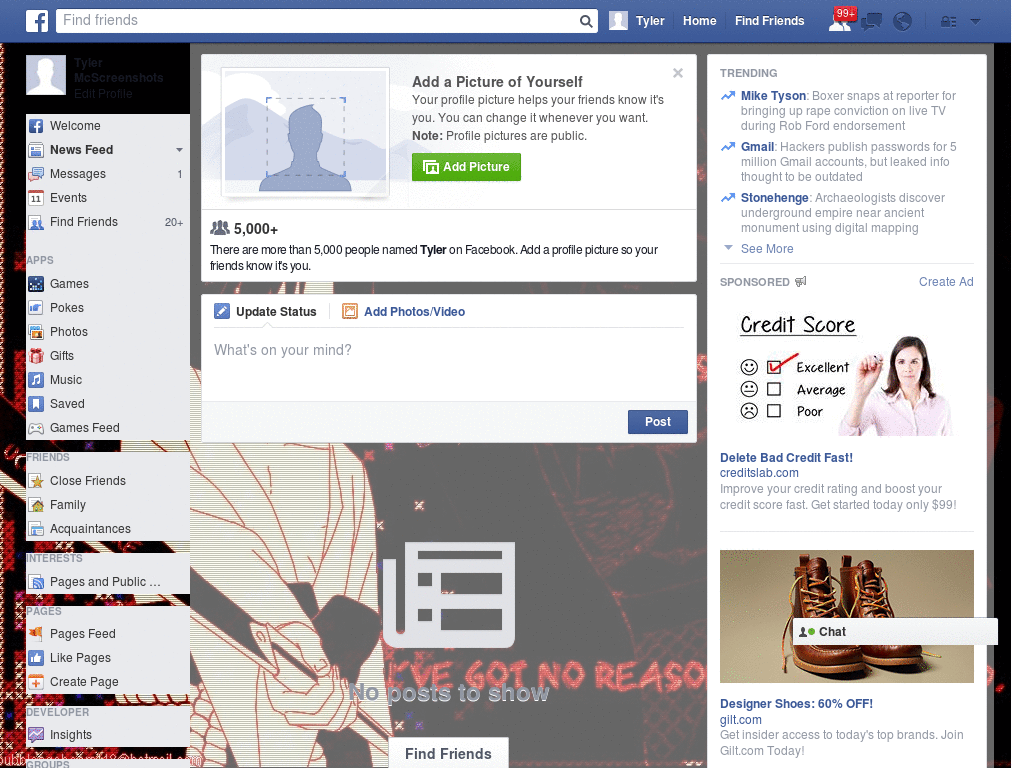Image resolution: width=1024 pixels, height=768 pixels.
Task: Click the News Feed icon in sidebar
Action: pyautogui.click(x=36, y=150)
